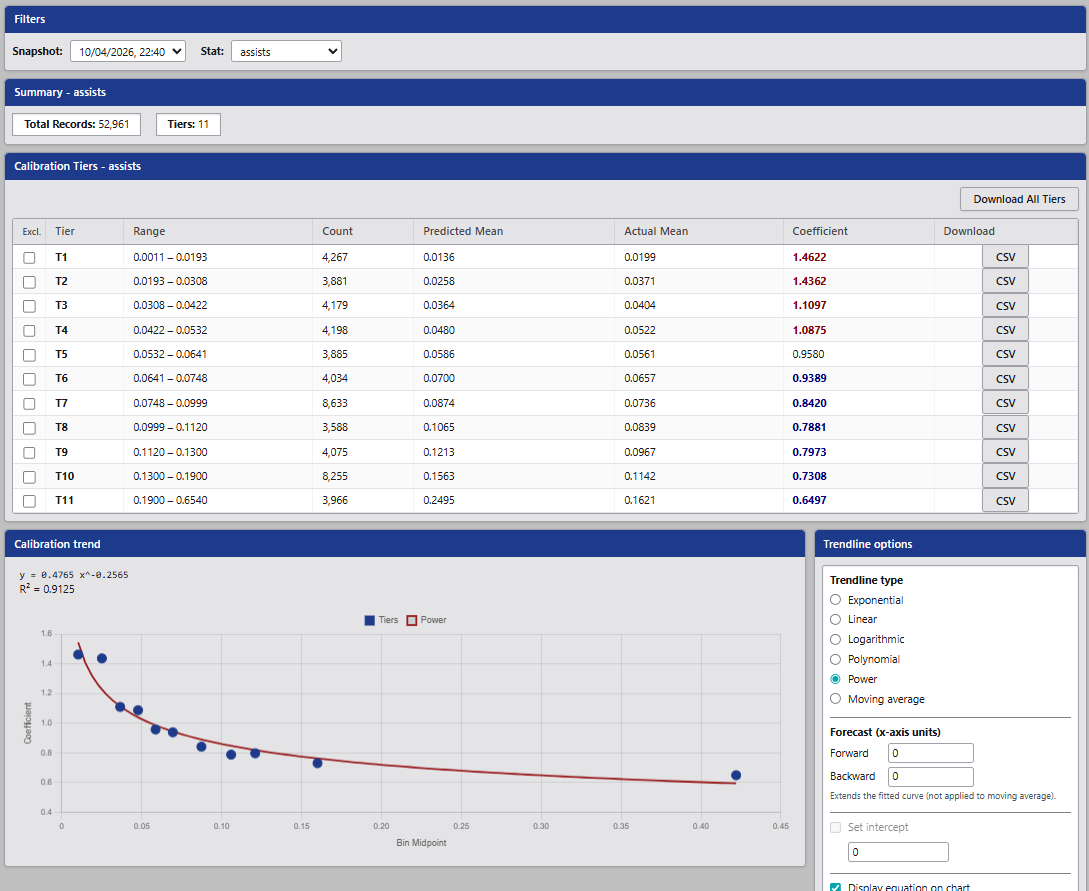This screenshot has width=1089, height=891.
Task: Download CSV for tier T2
Action: [x=1005, y=281]
